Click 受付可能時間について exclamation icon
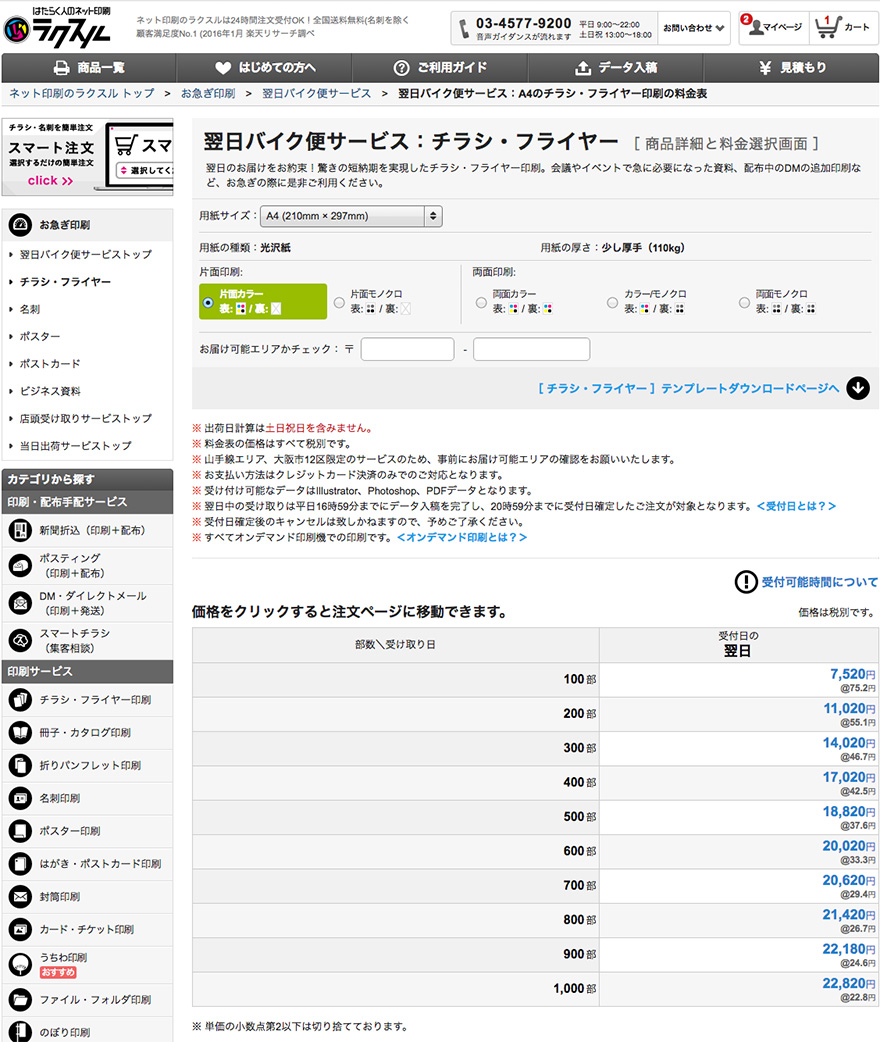Viewport: 880px width, 1042px height. point(746,582)
